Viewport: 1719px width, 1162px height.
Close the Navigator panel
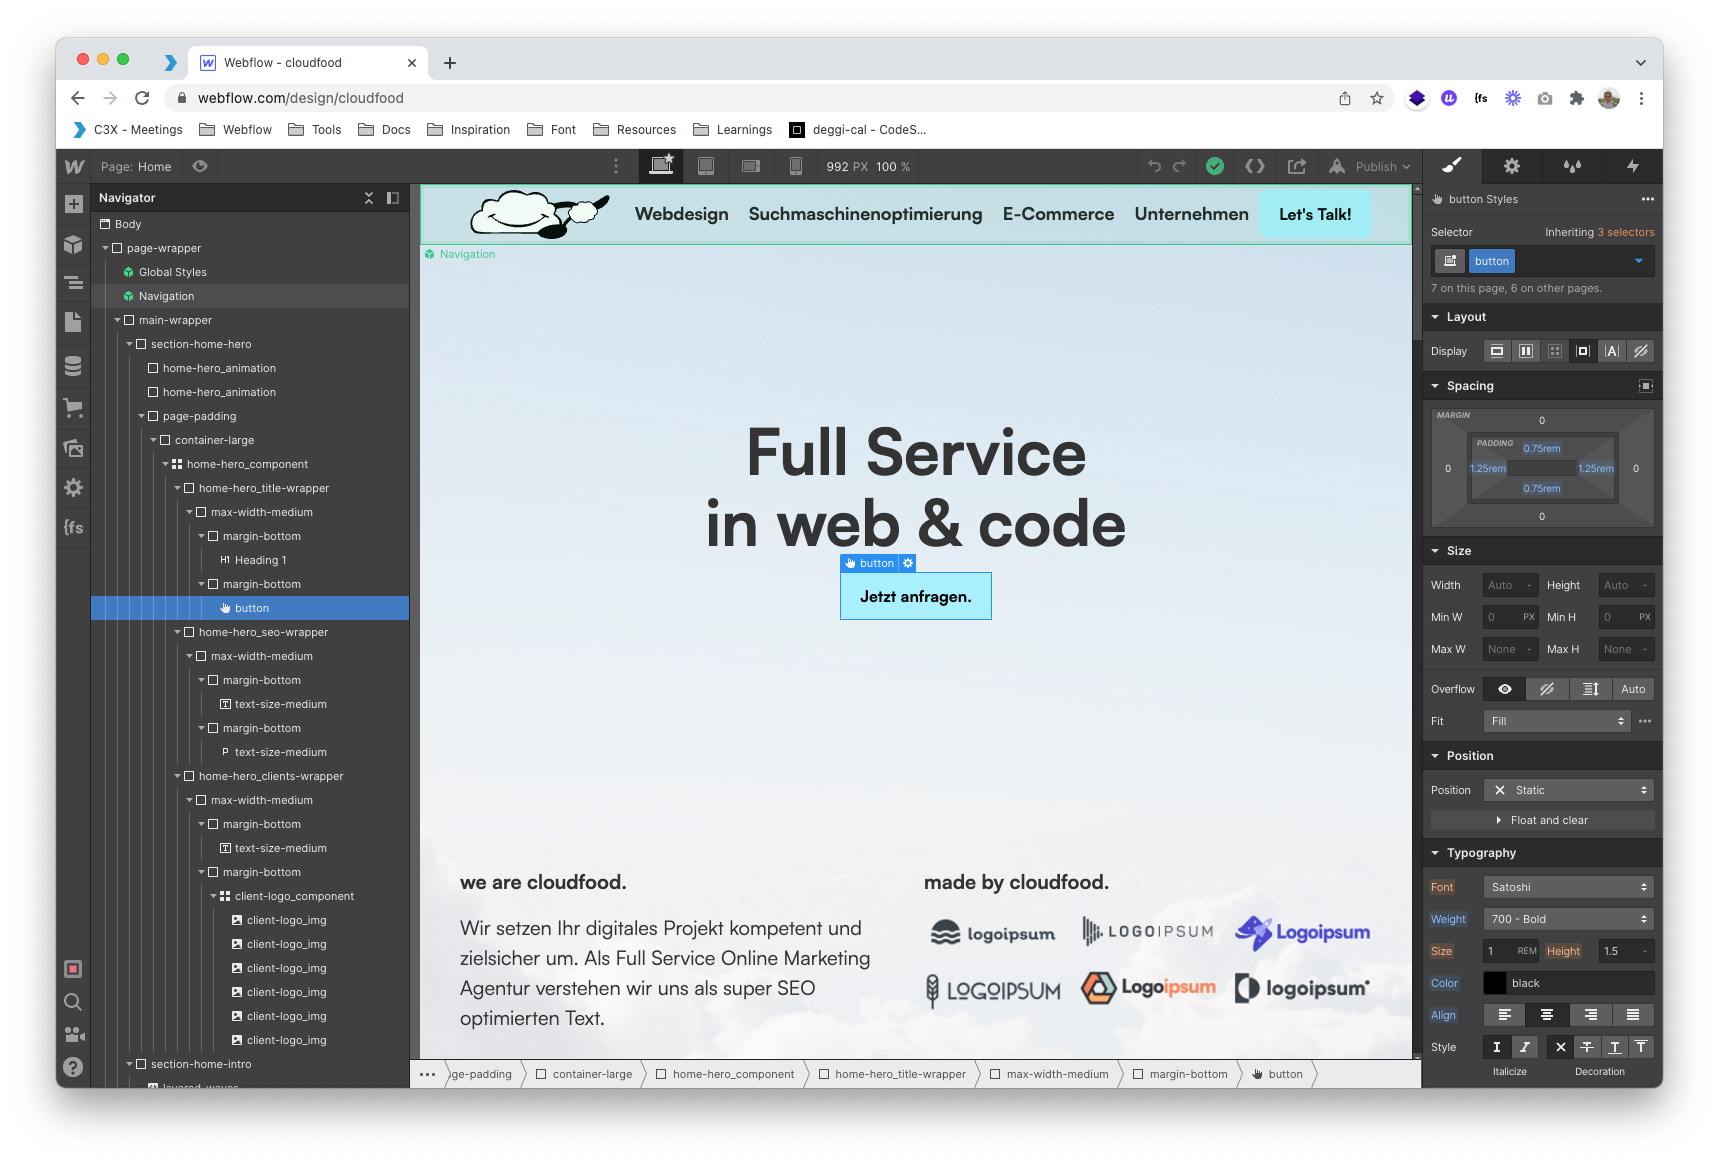369,198
